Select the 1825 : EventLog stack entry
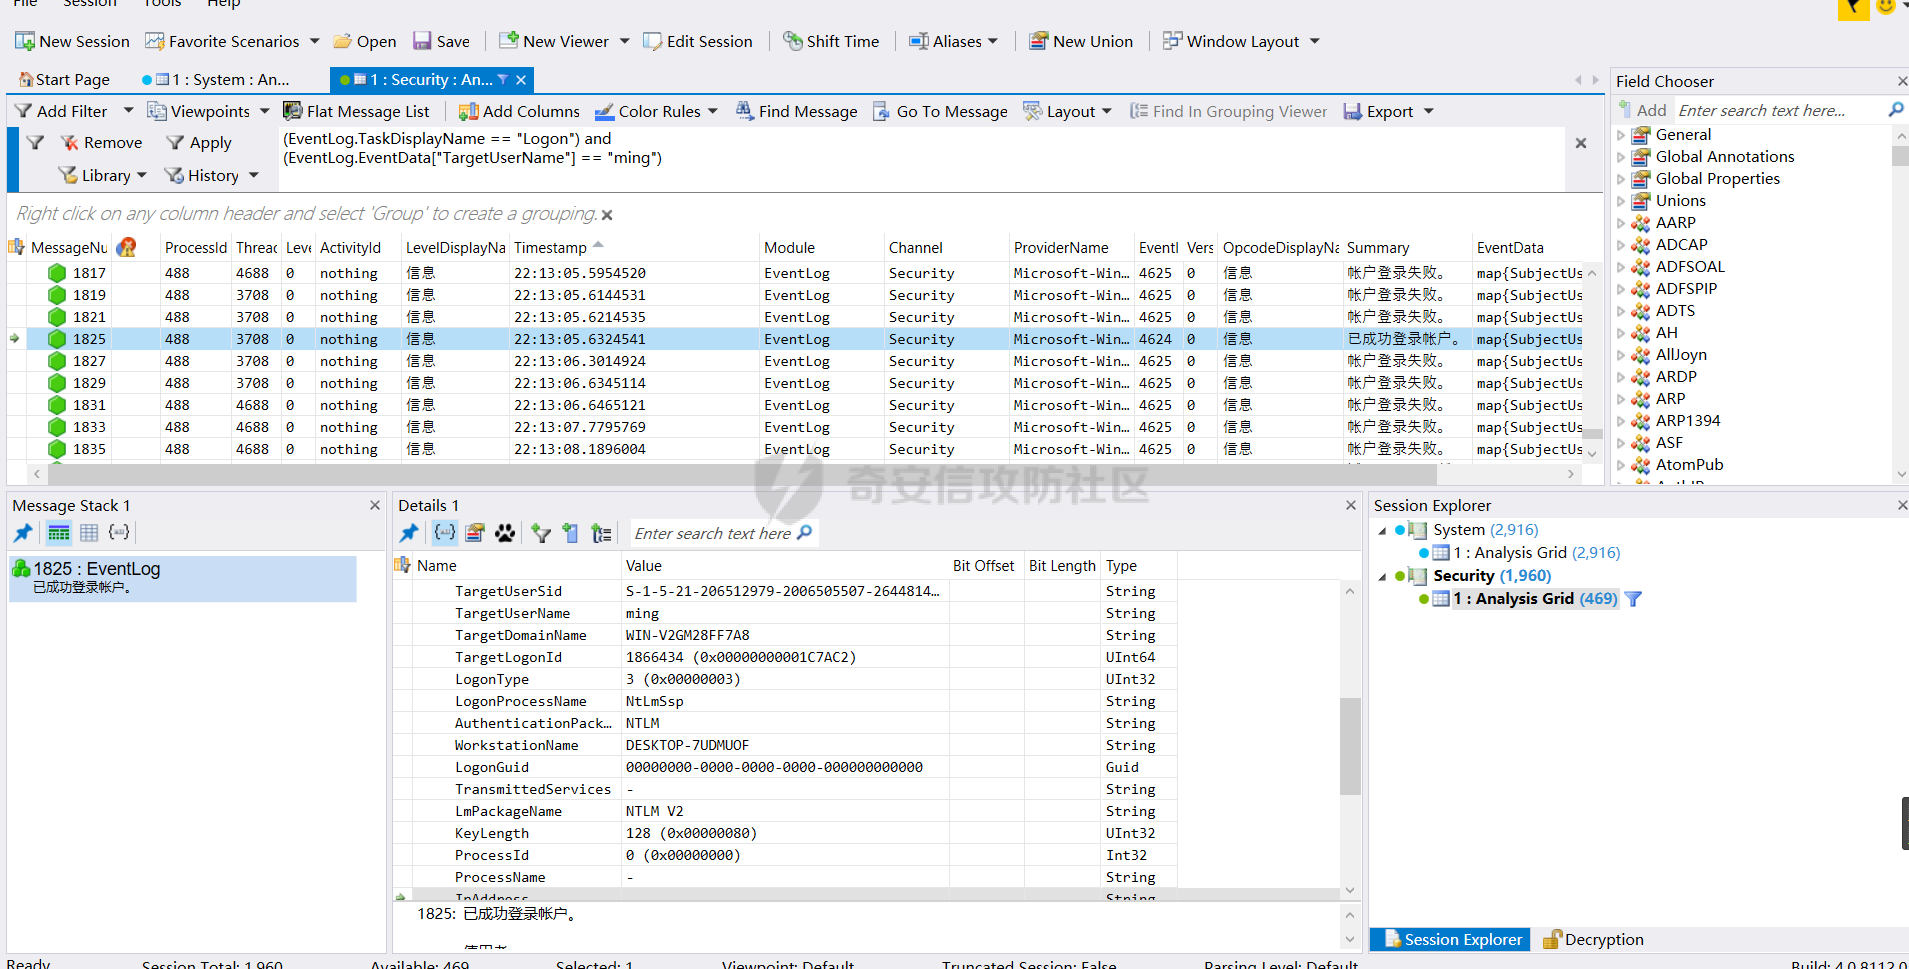The width and height of the screenshot is (1909, 969). tap(183, 578)
